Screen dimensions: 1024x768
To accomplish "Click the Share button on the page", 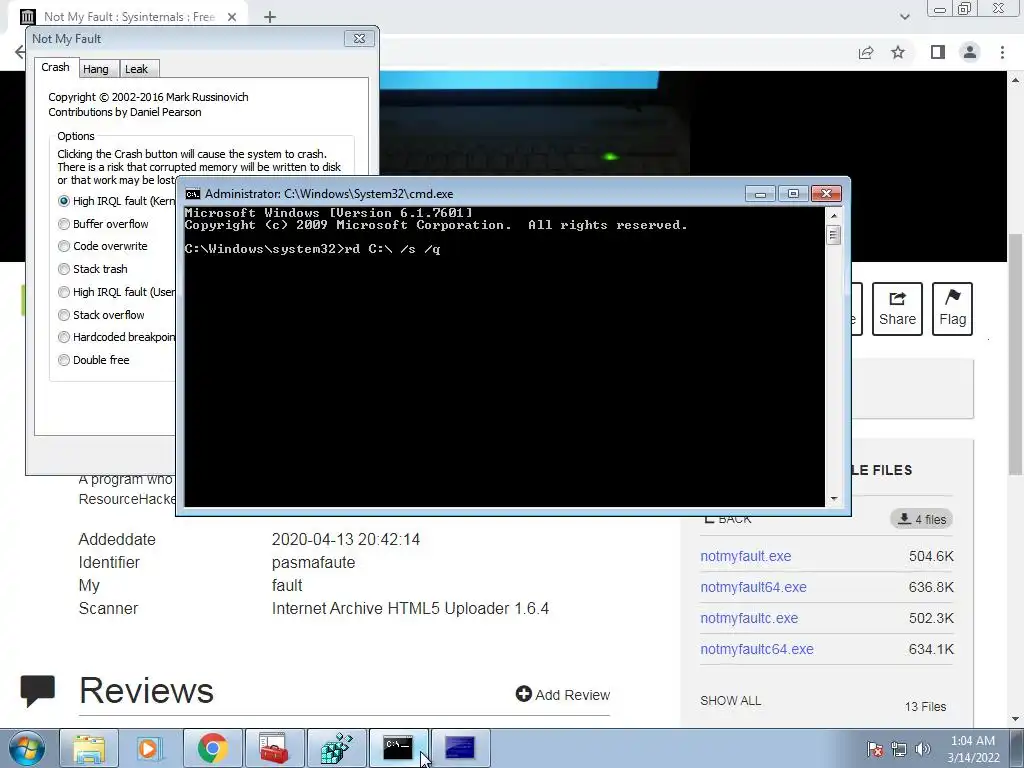I will [897, 309].
